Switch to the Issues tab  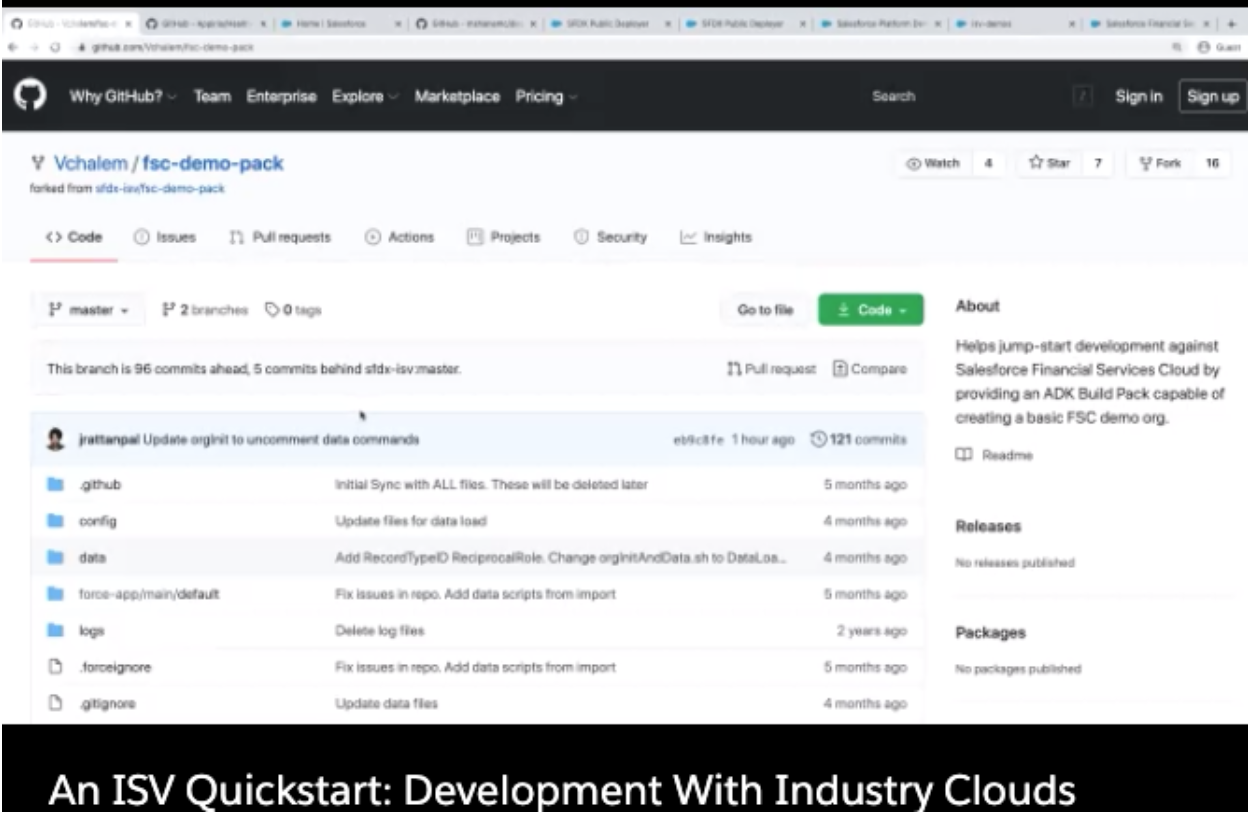click(165, 238)
